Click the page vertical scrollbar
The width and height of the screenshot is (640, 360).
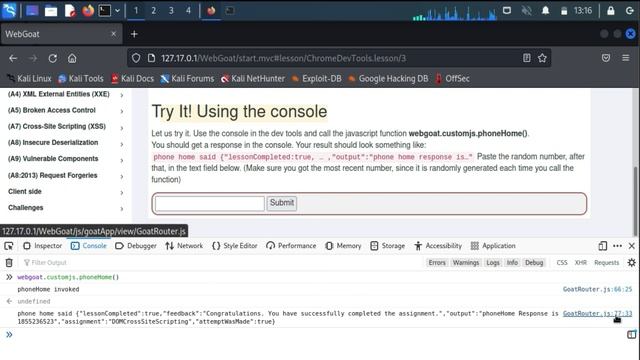pos(635,200)
